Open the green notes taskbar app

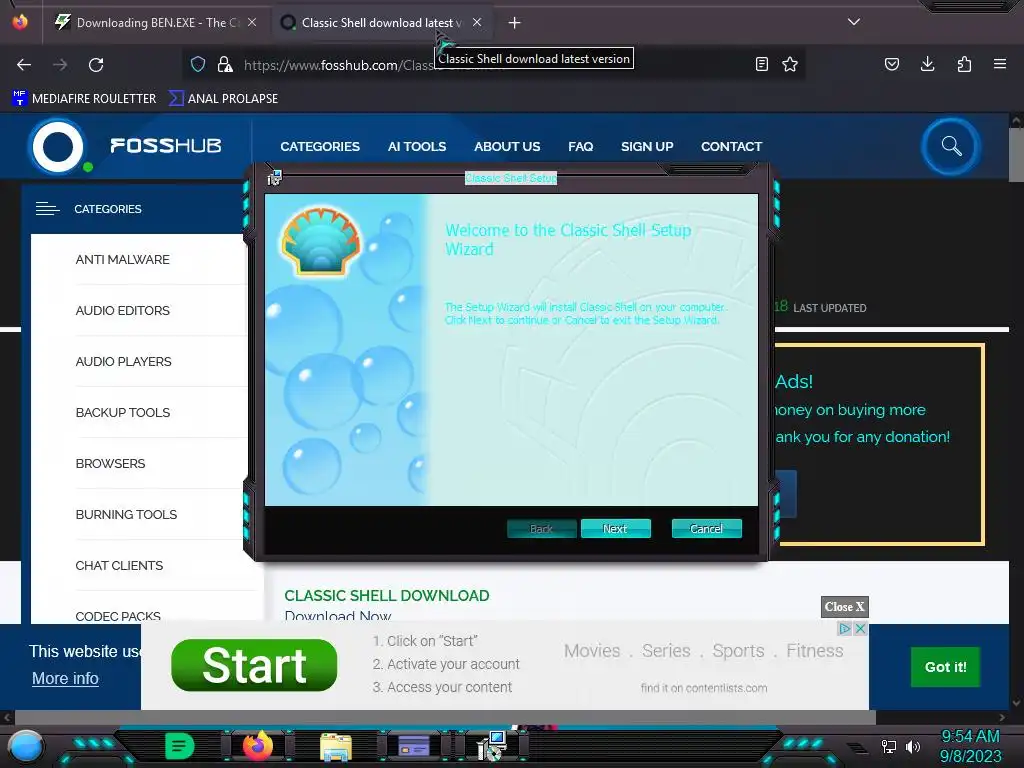click(x=180, y=746)
